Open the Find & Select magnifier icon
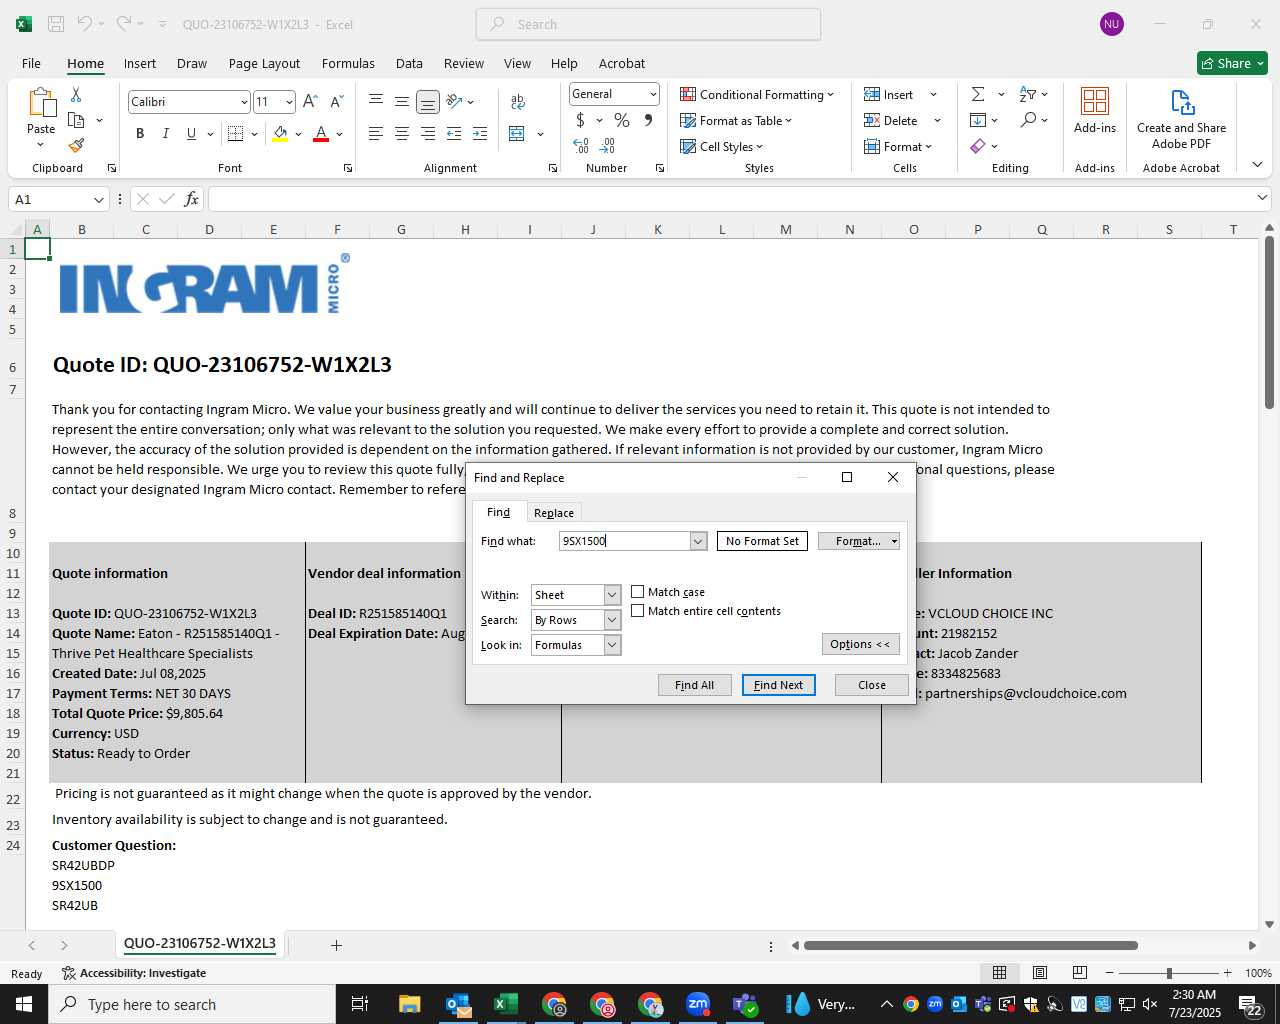Screen dimensions: 1280x1024 [x=1028, y=120]
